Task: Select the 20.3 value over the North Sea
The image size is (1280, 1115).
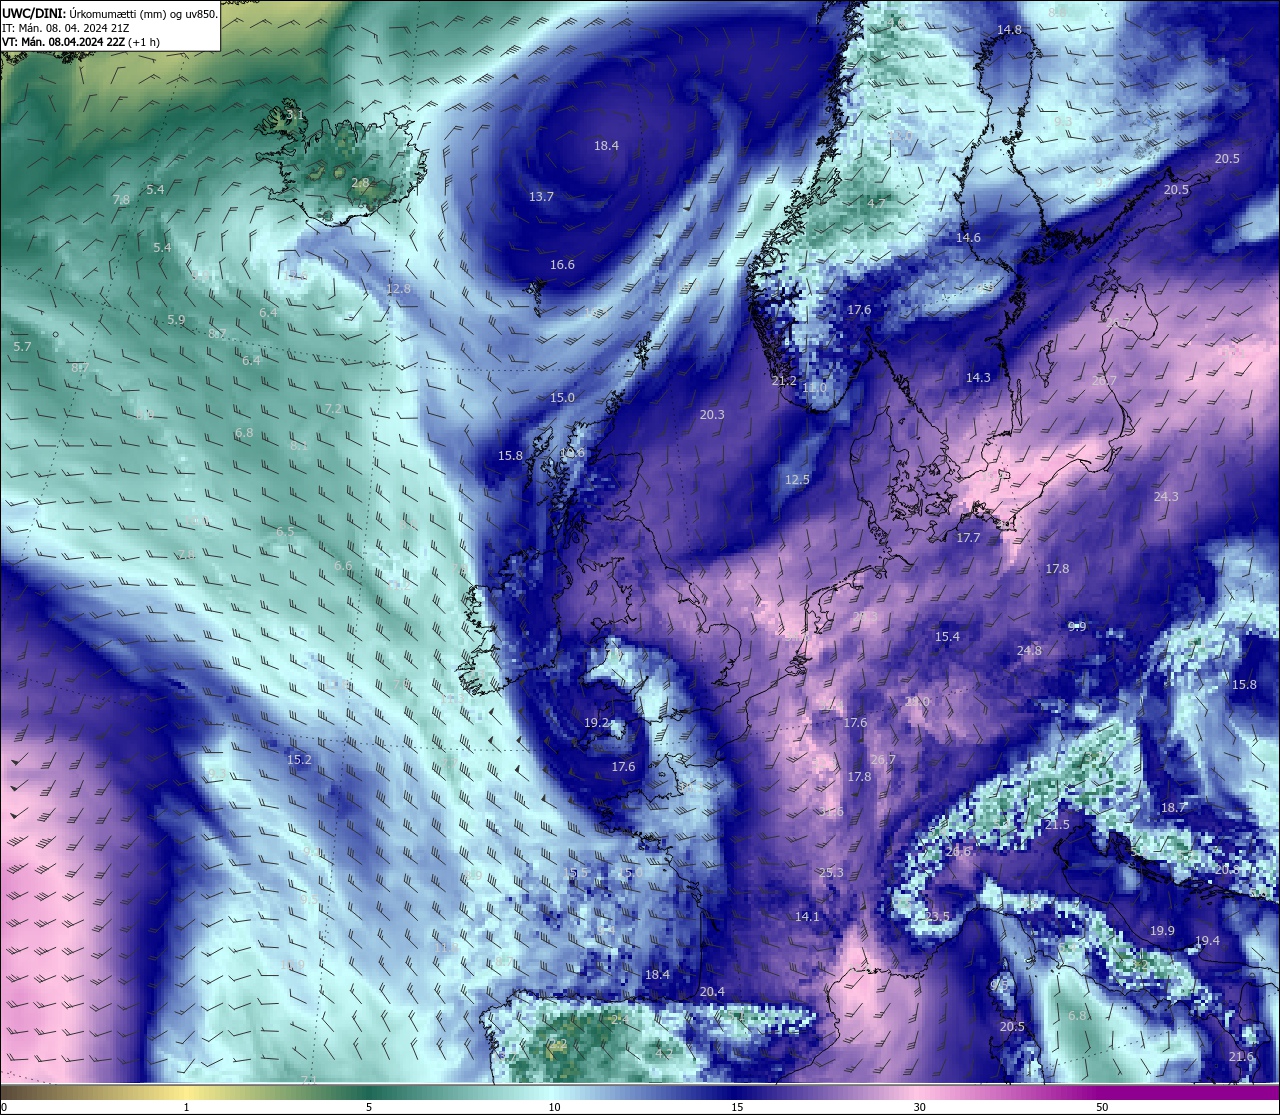Action: click(x=712, y=415)
